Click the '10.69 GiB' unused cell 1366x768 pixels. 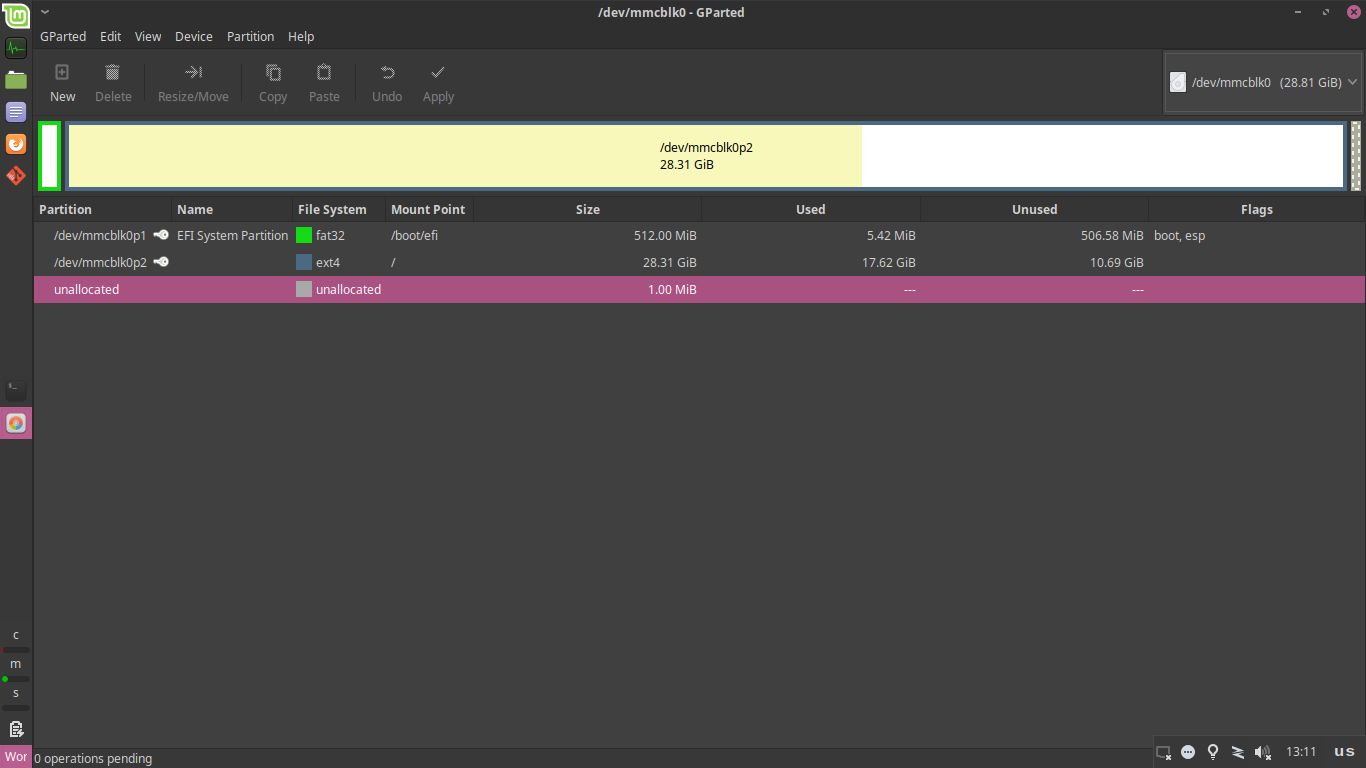point(1117,263)
